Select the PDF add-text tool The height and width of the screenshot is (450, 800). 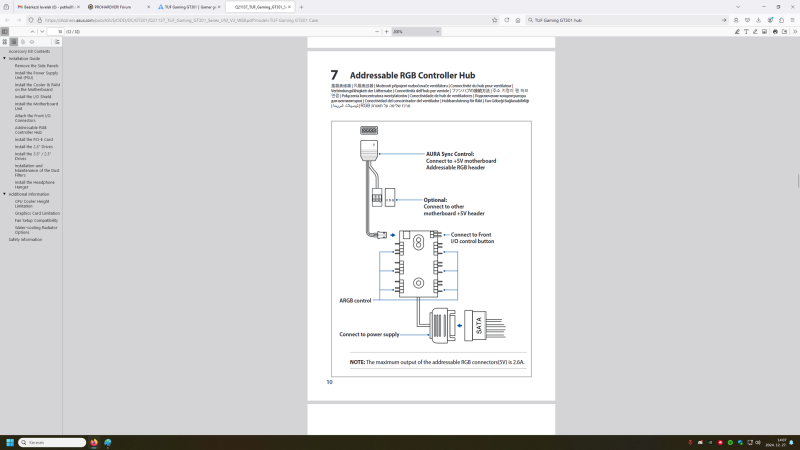(746, 32)
